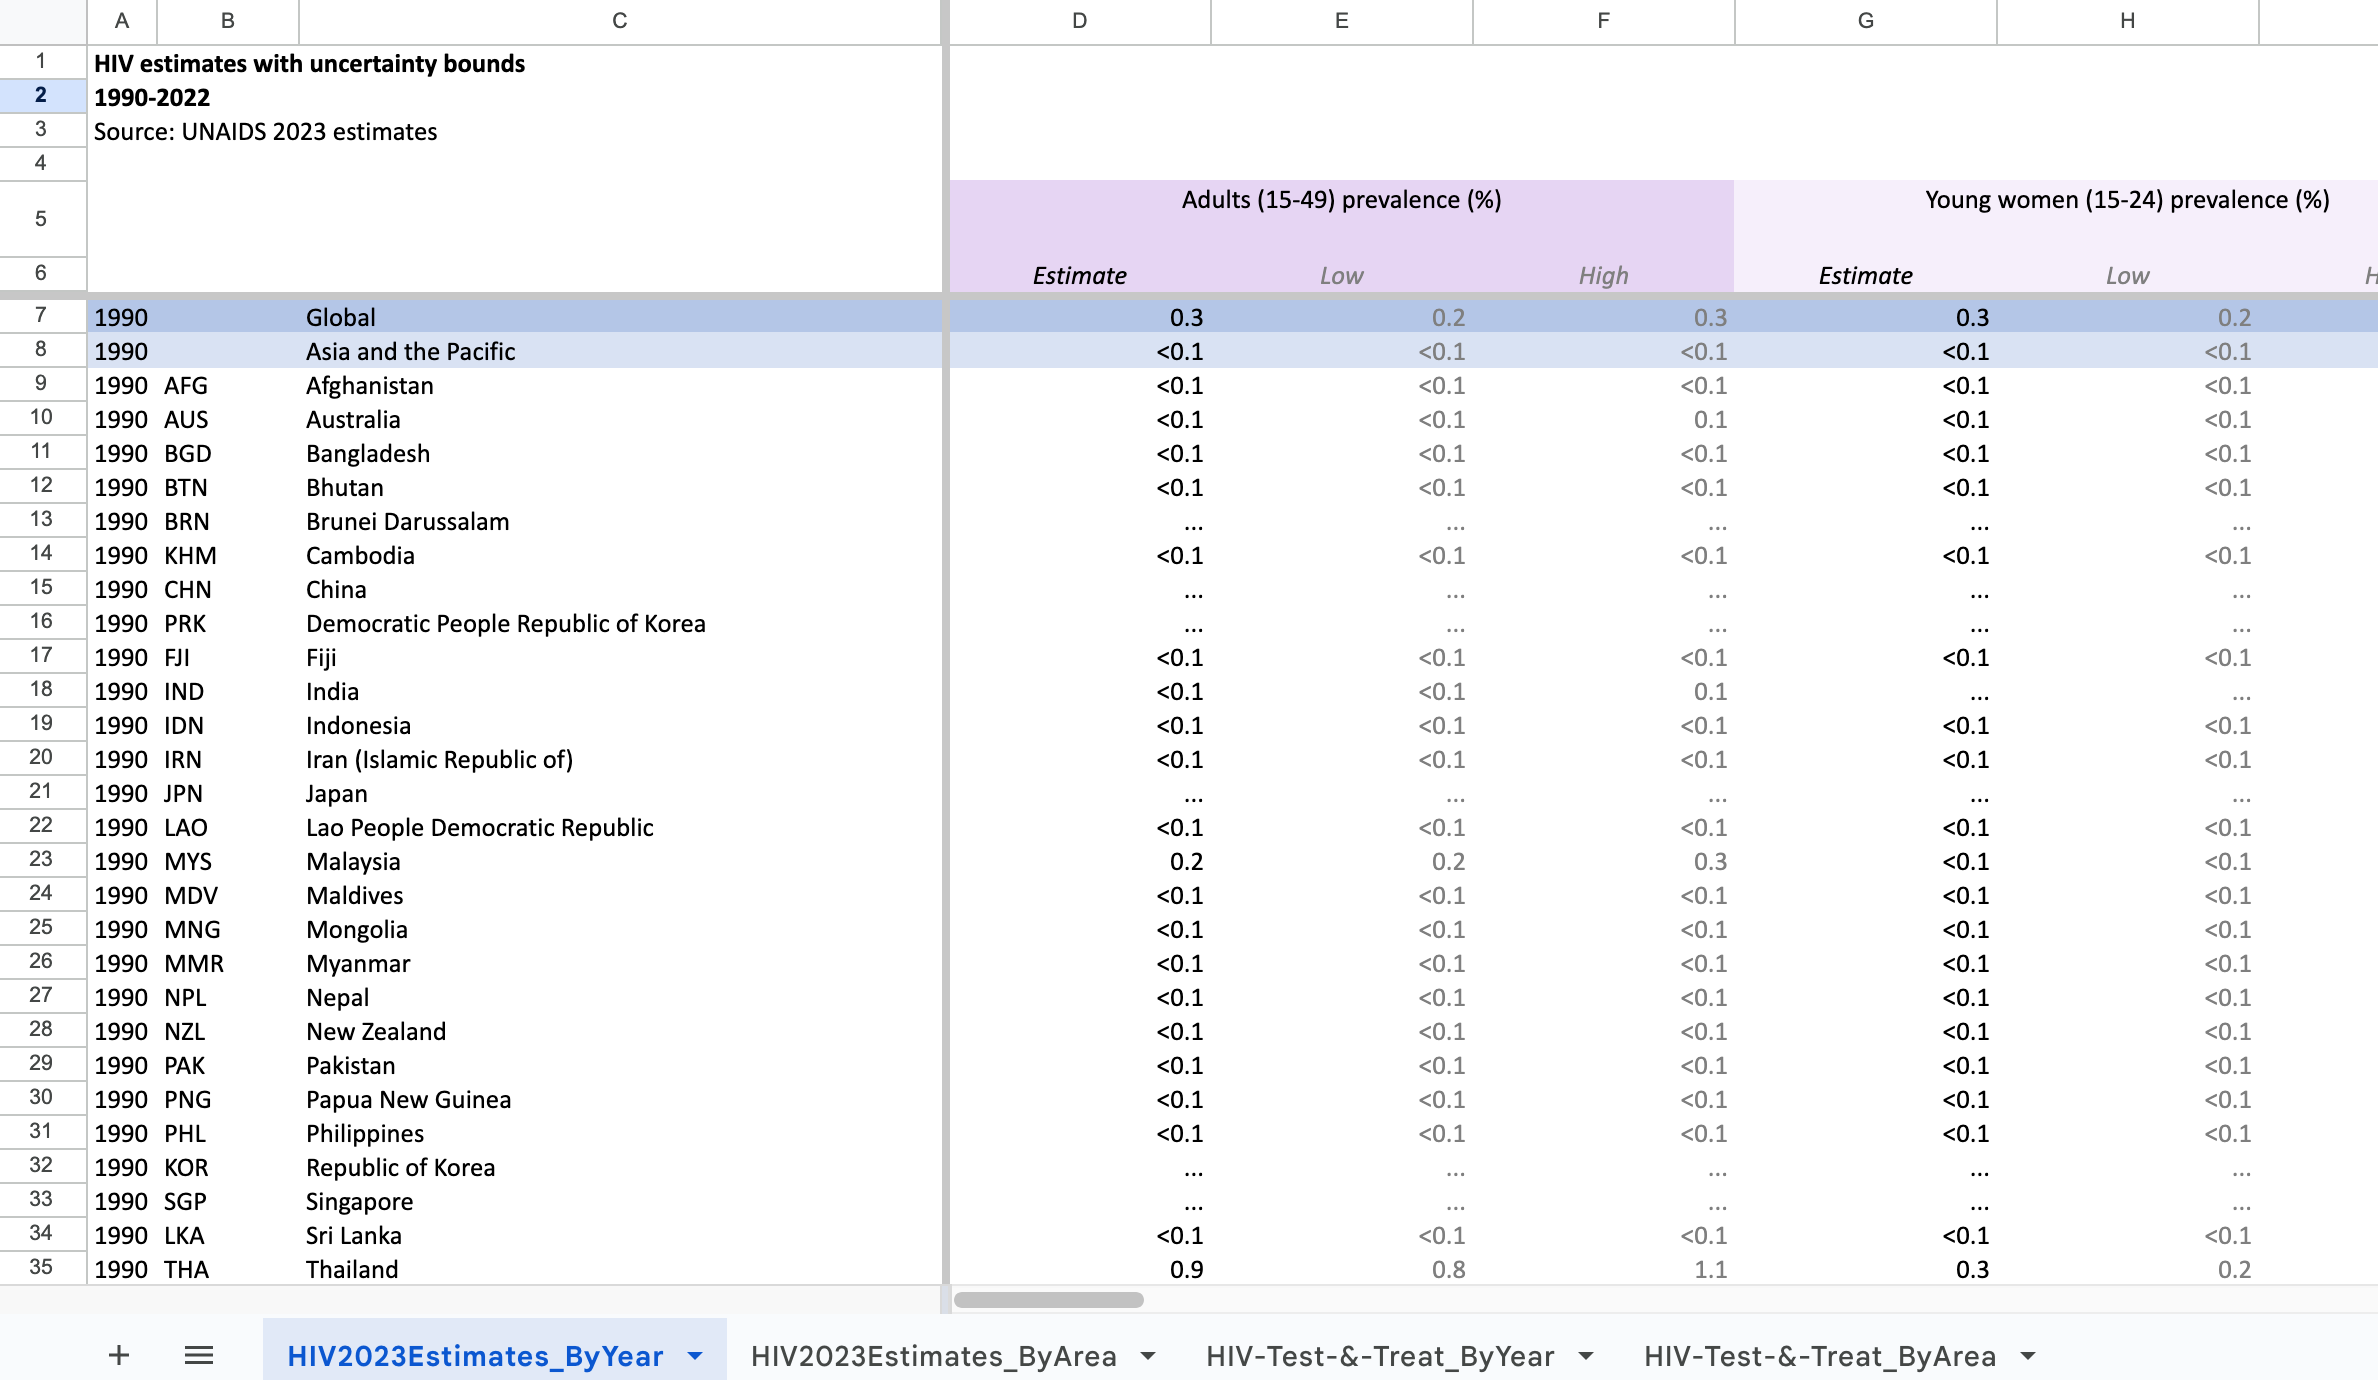This screenshot has width=2378, height=1380.
Task: Click the Low subheader in column E
Action: point(1342,275)
